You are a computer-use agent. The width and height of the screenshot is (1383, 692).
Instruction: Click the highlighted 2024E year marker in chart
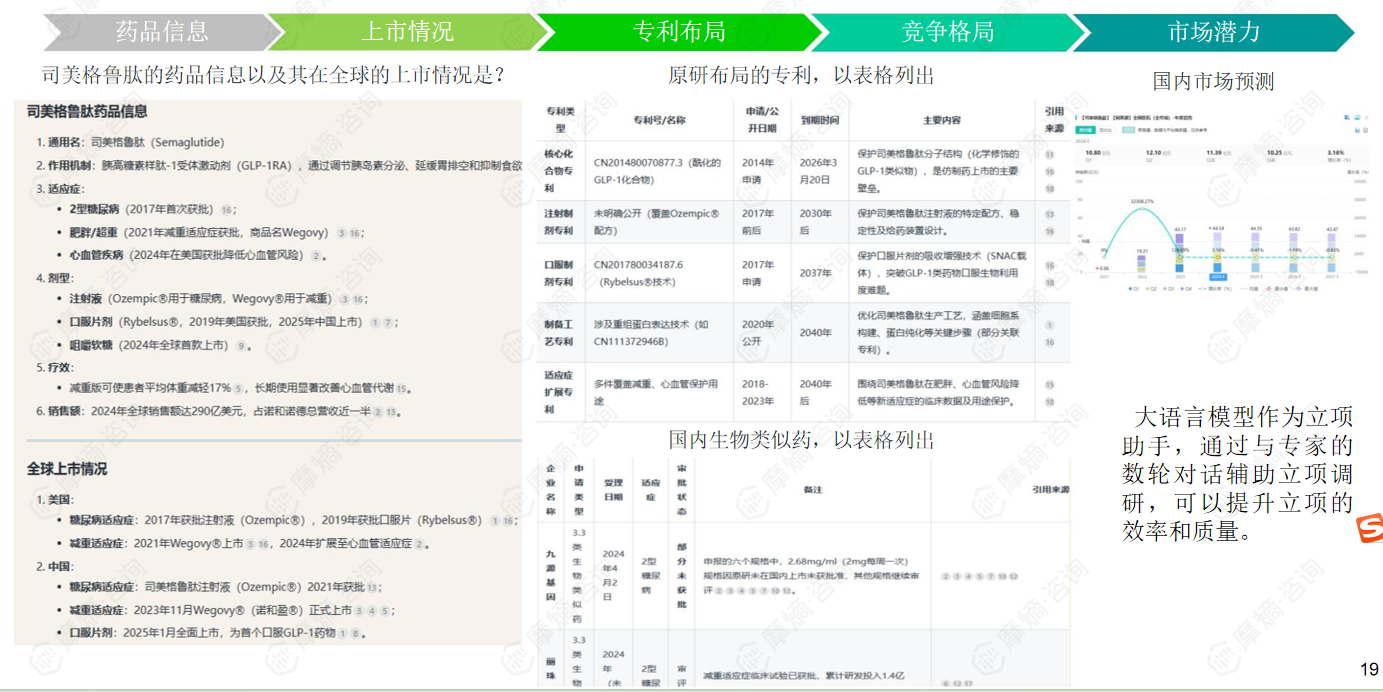tap(1219, 276)
